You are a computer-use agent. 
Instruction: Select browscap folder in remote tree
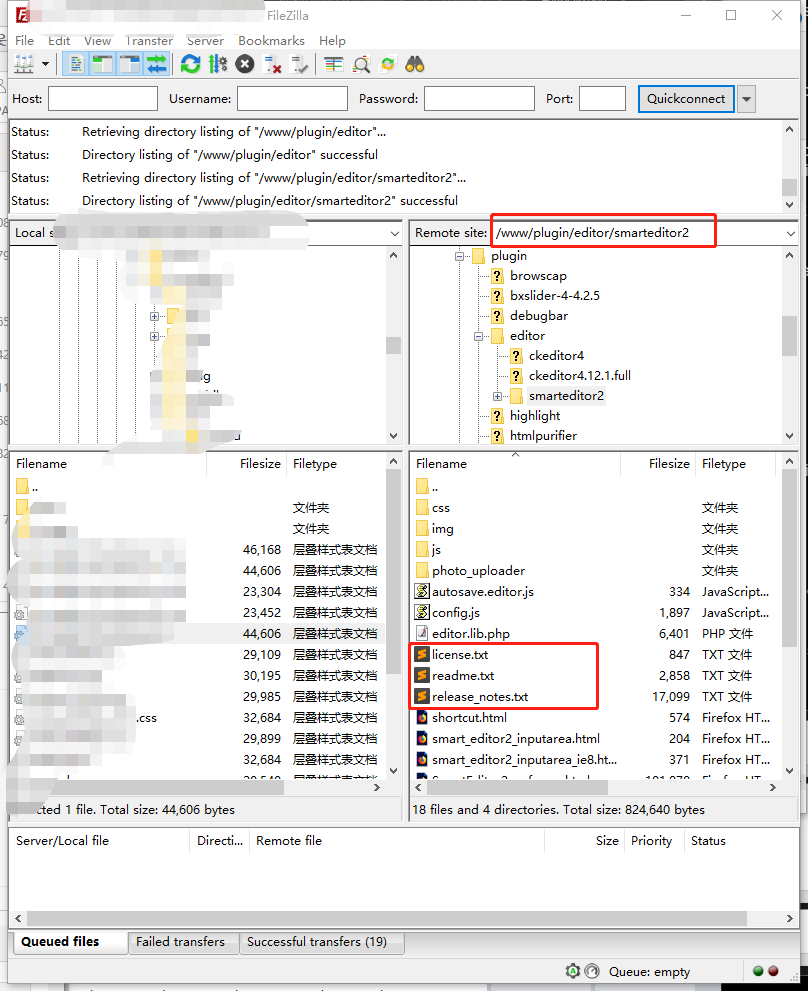pos(538,276)
